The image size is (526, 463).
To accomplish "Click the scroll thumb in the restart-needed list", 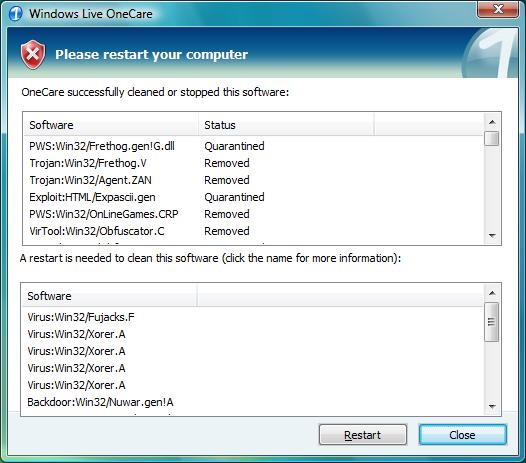I will click(492, 322).
